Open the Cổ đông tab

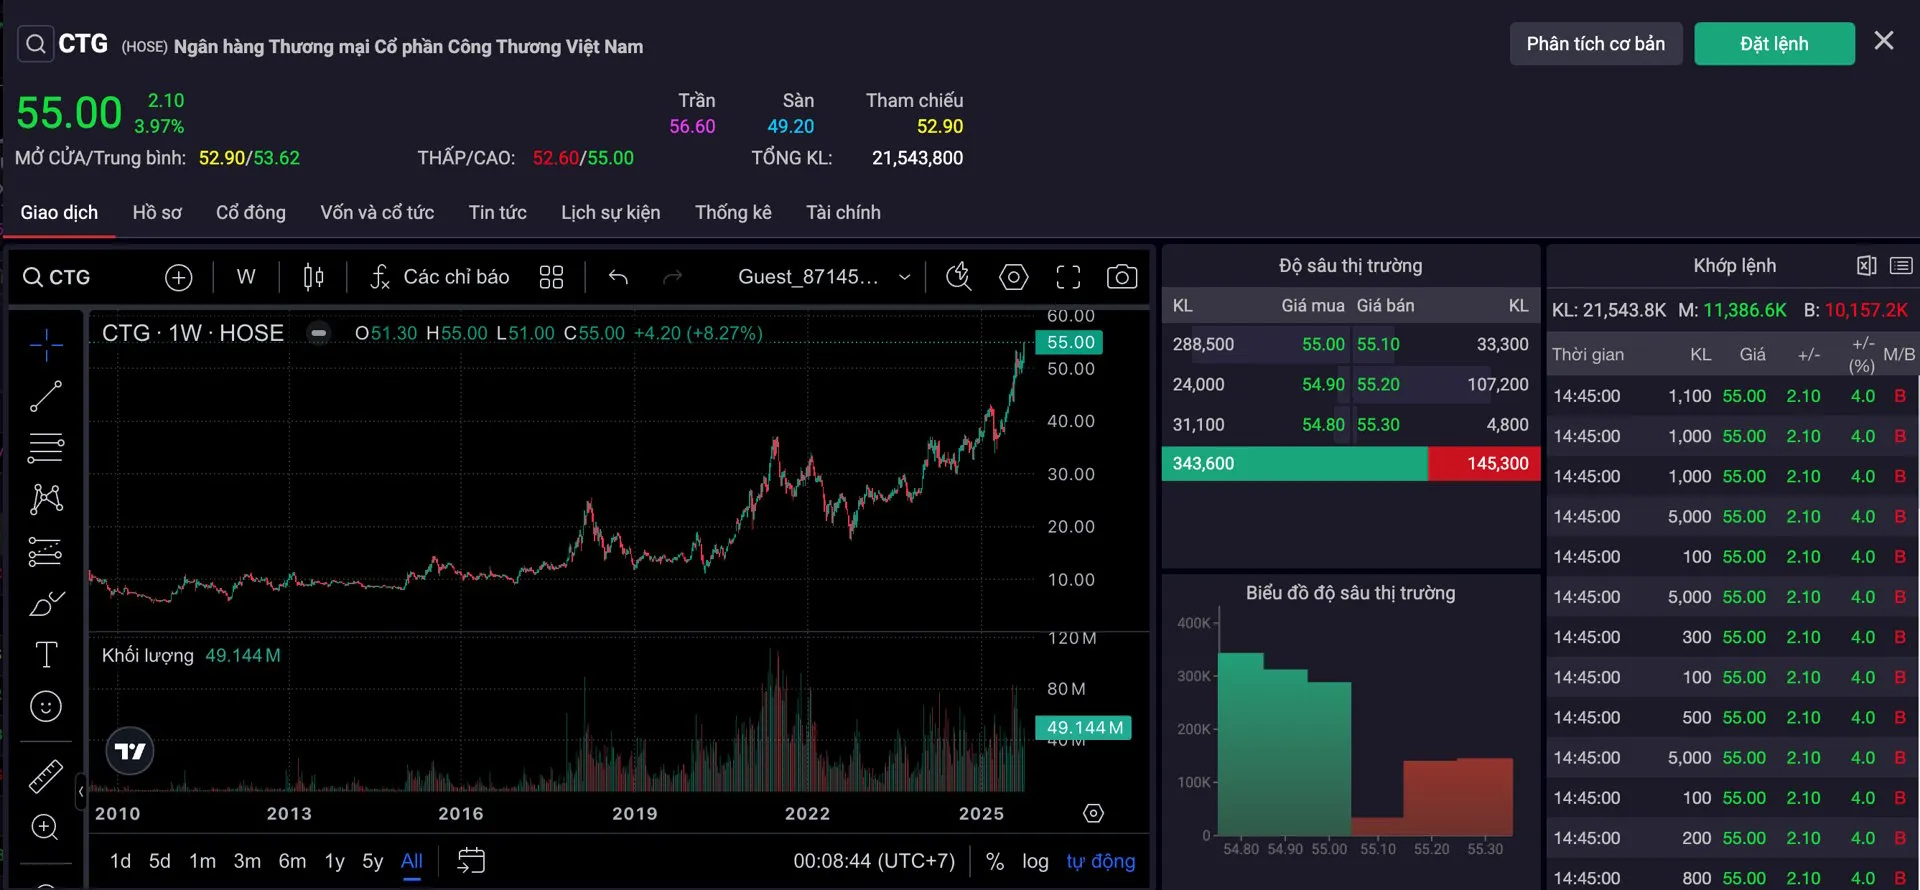tap(251, 213)
